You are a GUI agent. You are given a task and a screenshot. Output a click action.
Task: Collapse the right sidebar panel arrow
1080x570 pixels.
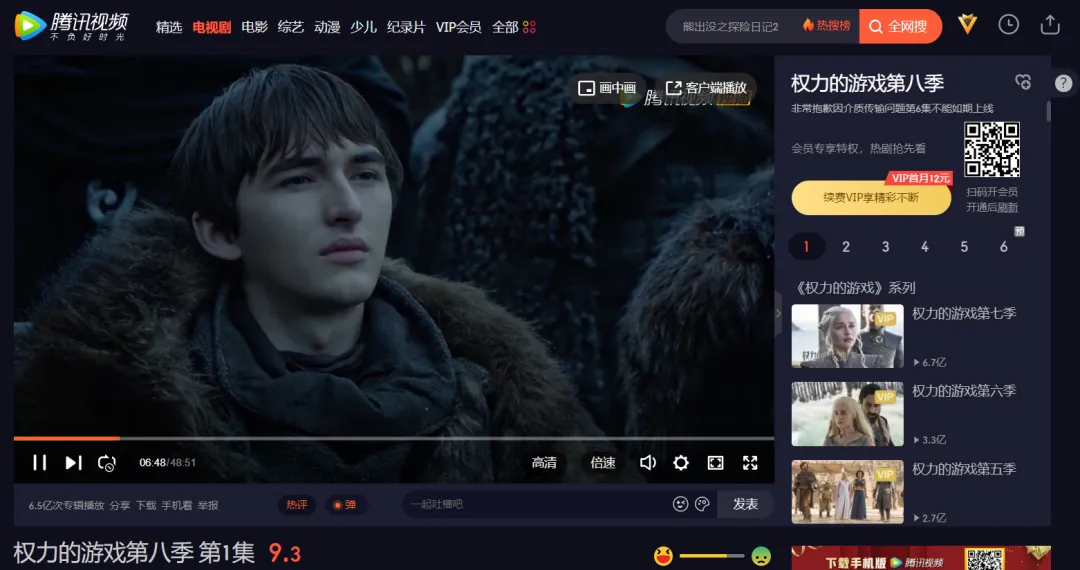pos(778,313)
